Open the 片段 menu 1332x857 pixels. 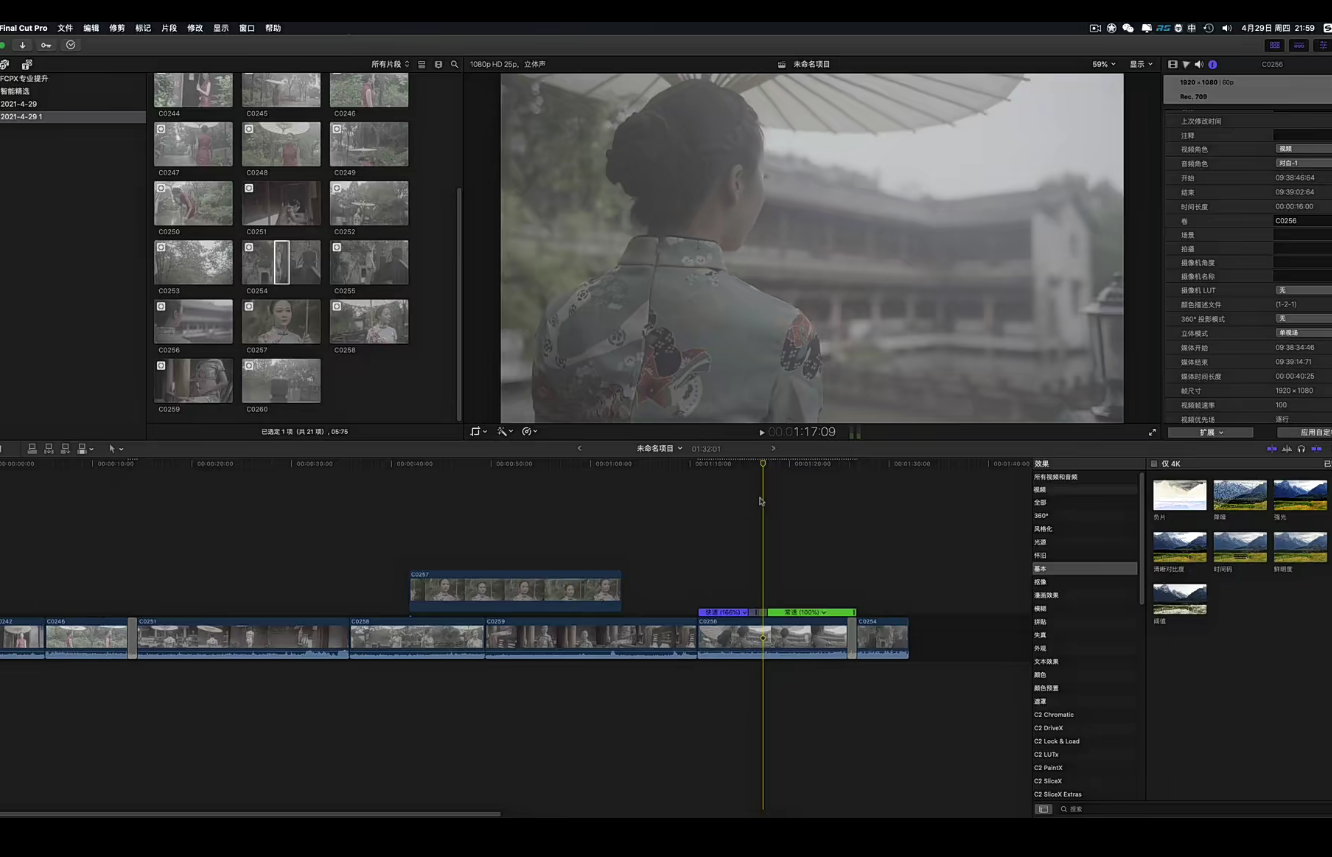tap(169, 28)
